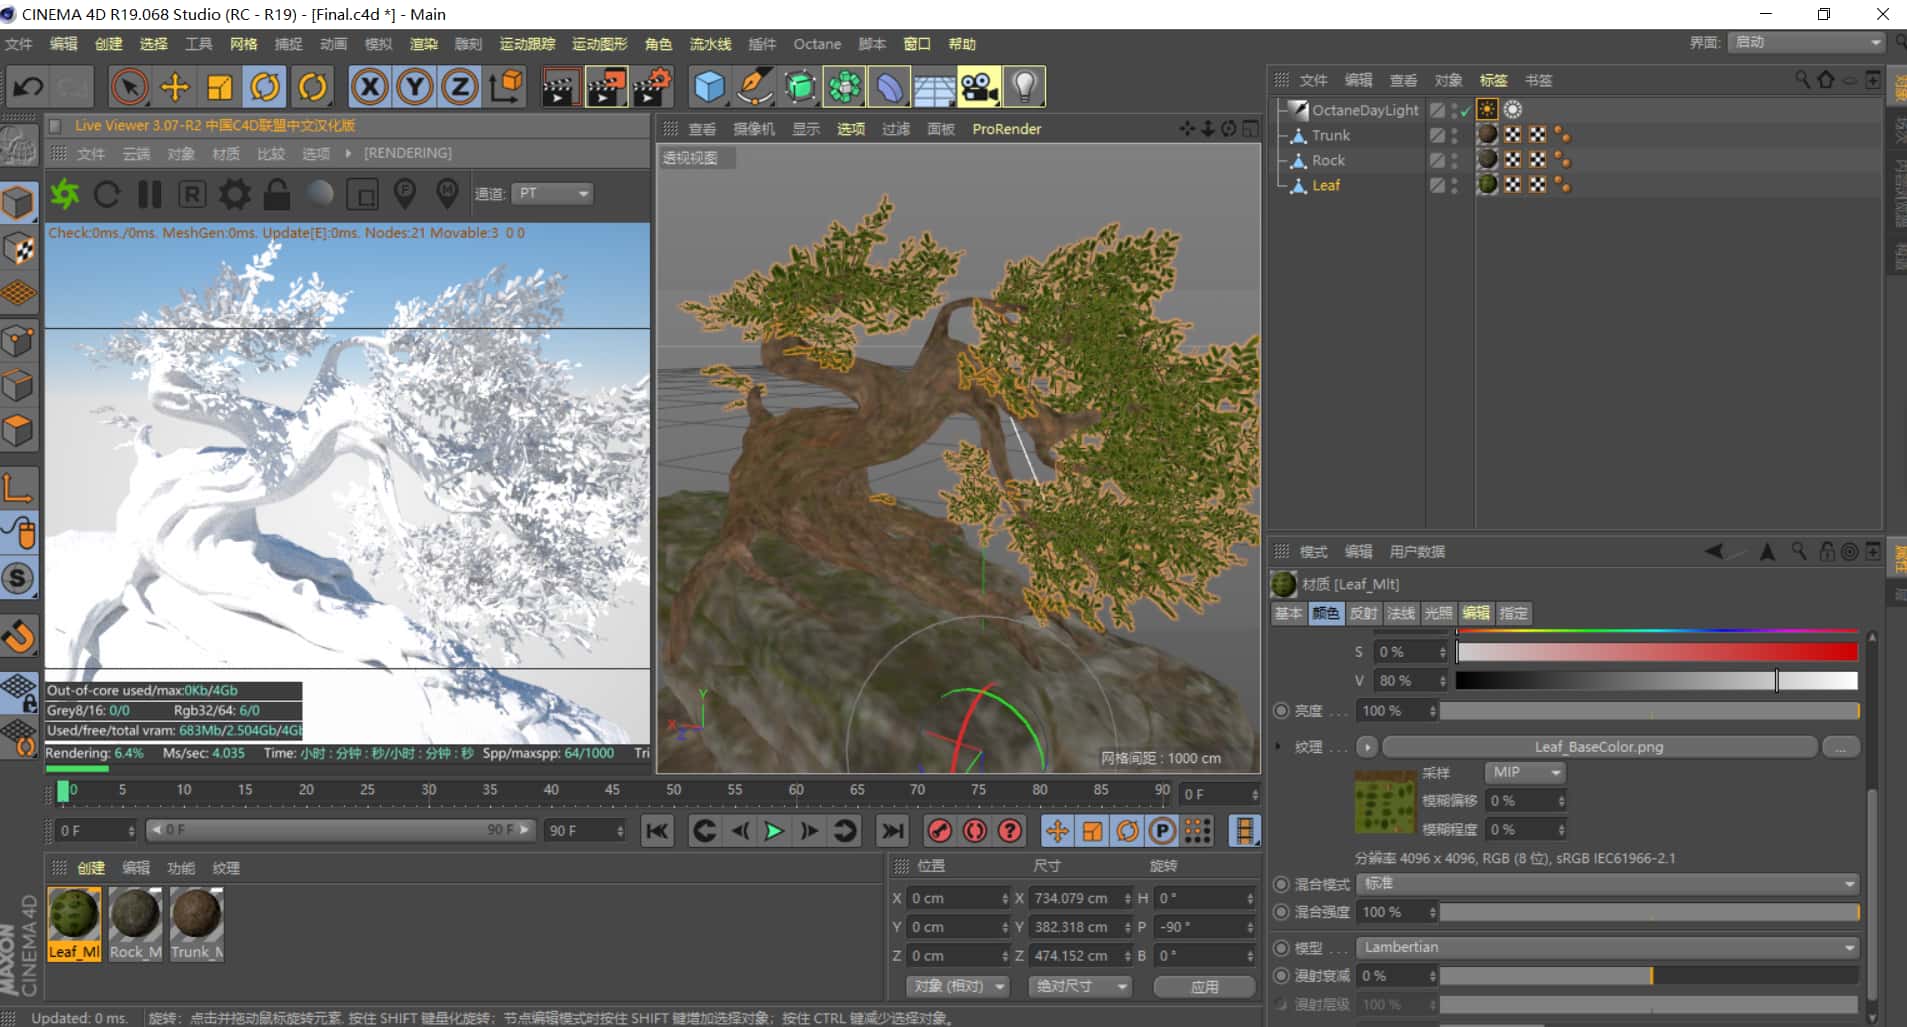This screenshot has height=1027, width=1907.
Task: Click the Record active objects button
Action: [939, 831]
